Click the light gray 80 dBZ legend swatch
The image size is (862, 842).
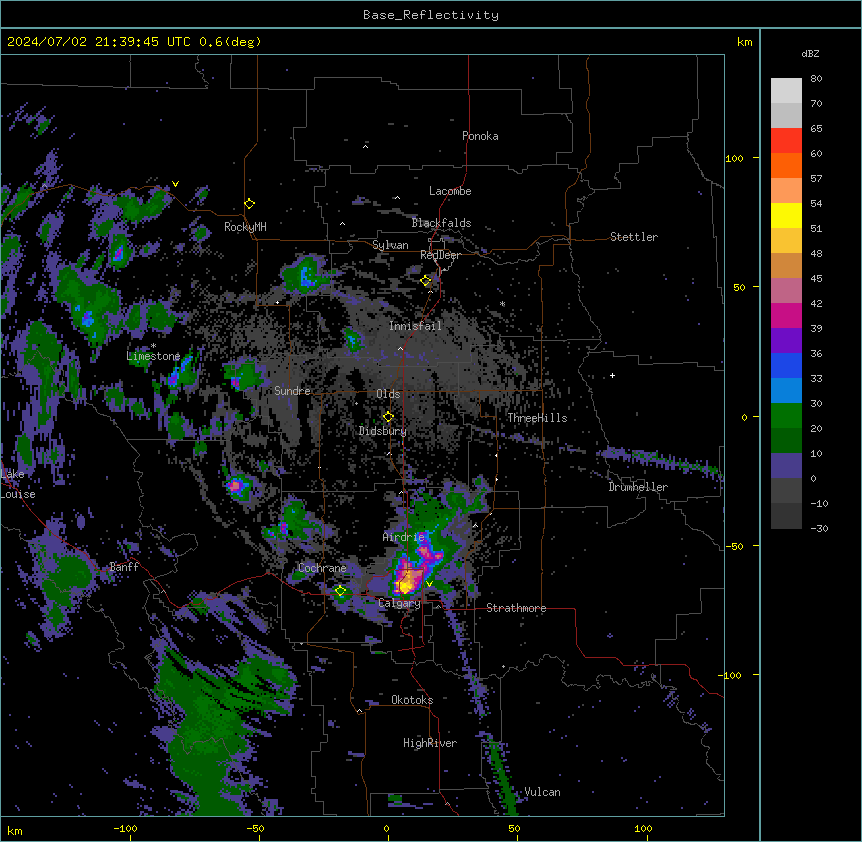click(786, 91)
